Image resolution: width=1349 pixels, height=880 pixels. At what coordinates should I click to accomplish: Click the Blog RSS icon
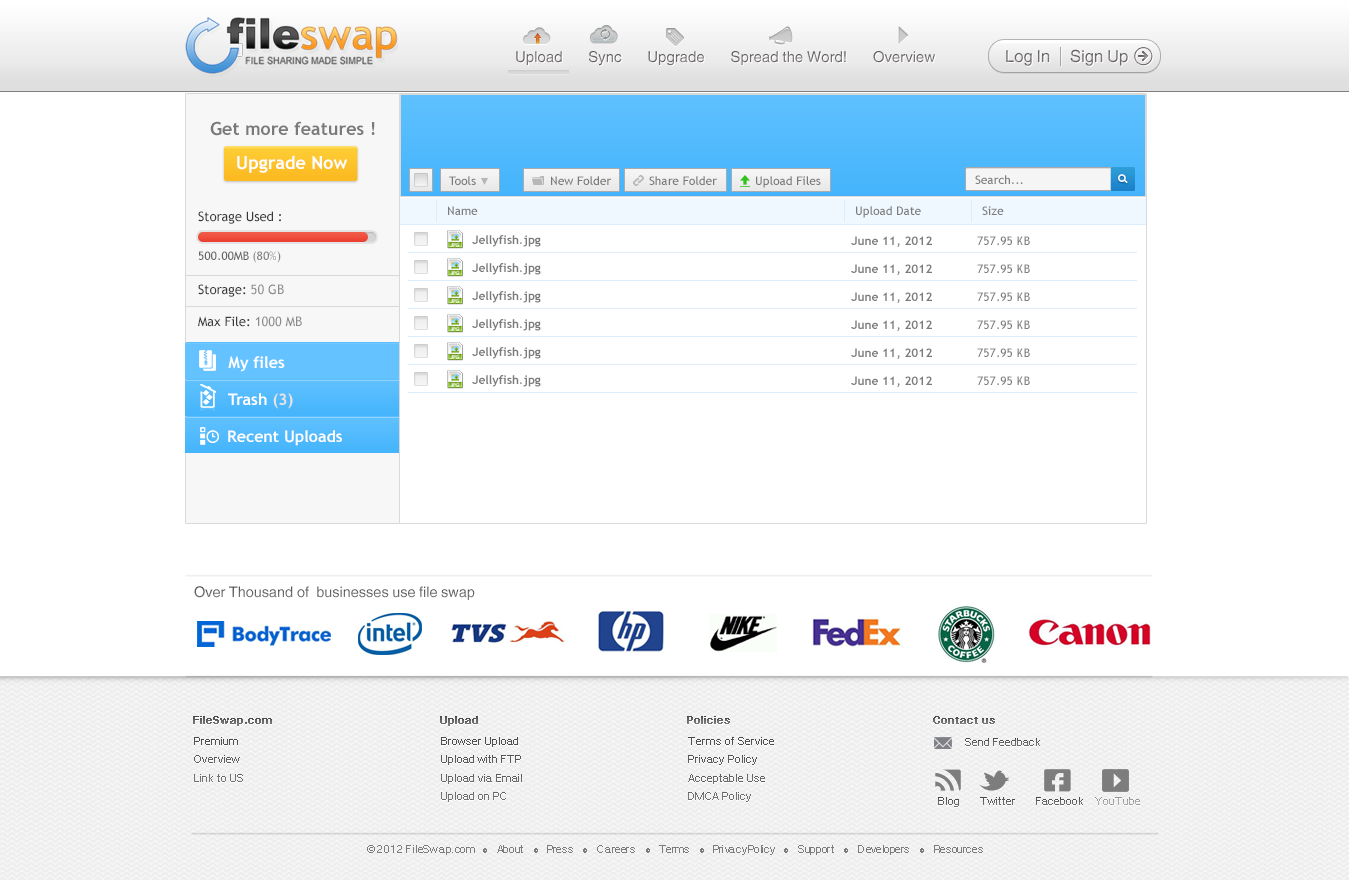[x=947, y=781]
